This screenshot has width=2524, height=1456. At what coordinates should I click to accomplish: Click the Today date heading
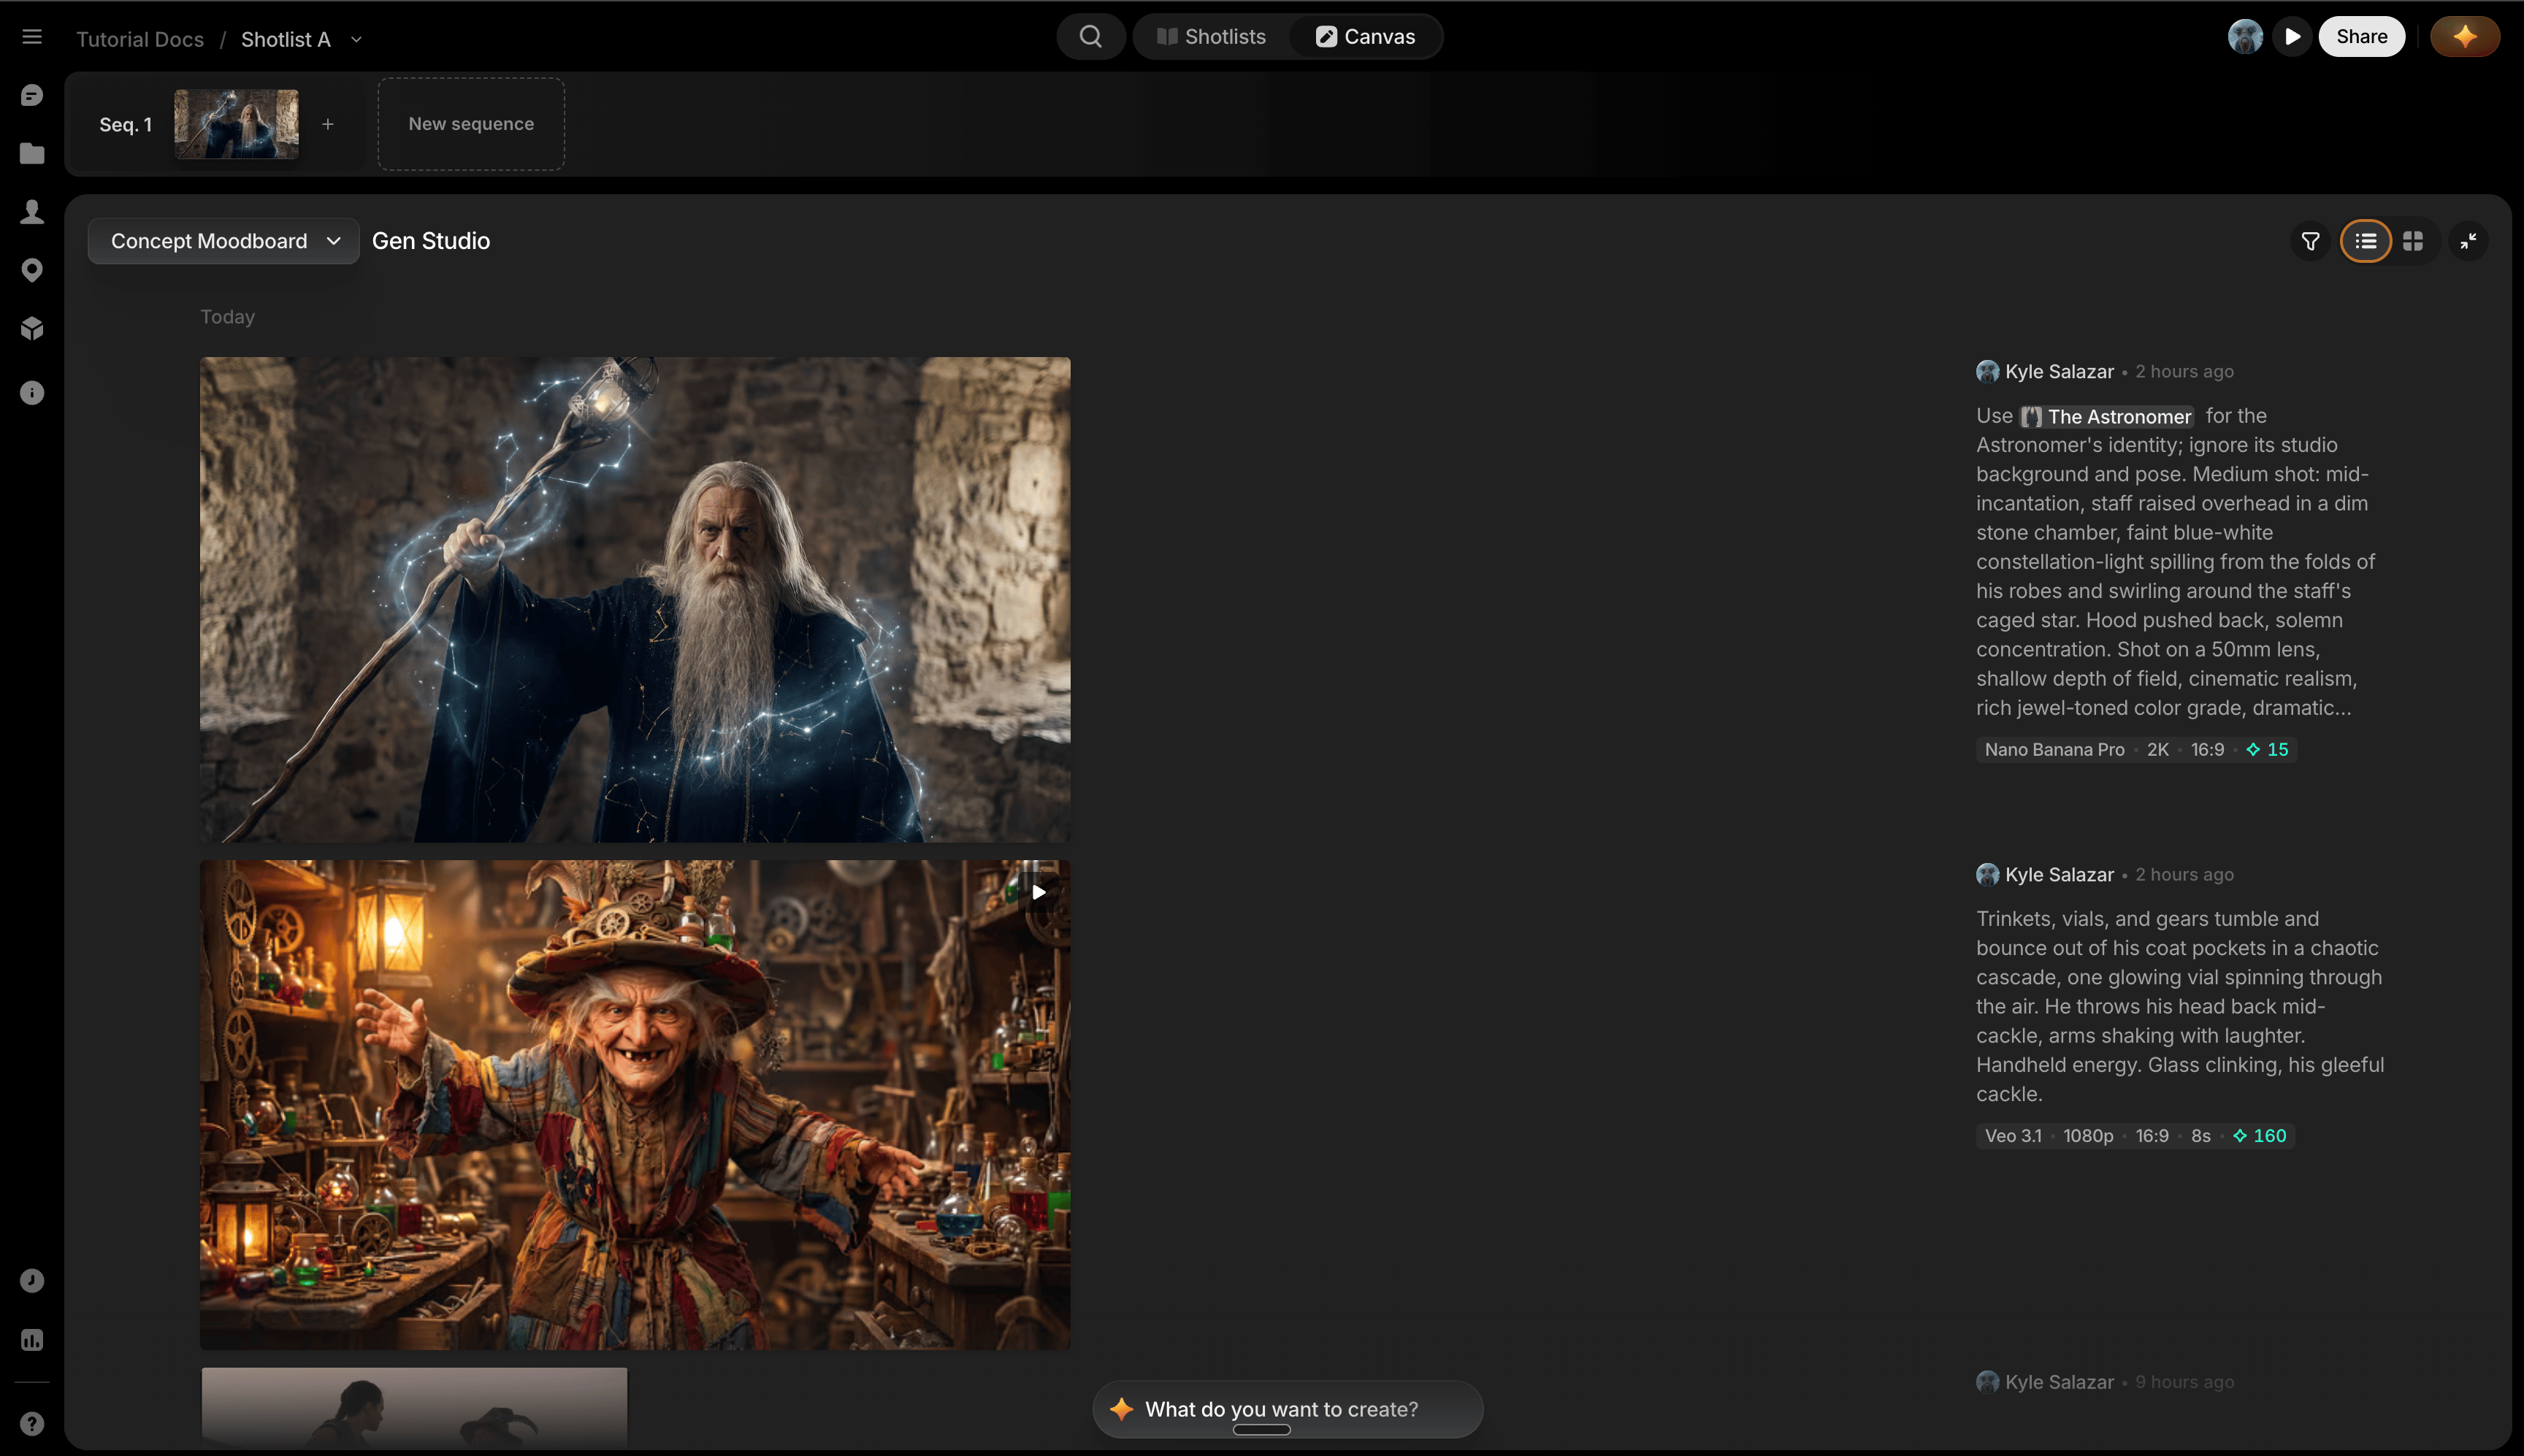click(x=227, y=317)
